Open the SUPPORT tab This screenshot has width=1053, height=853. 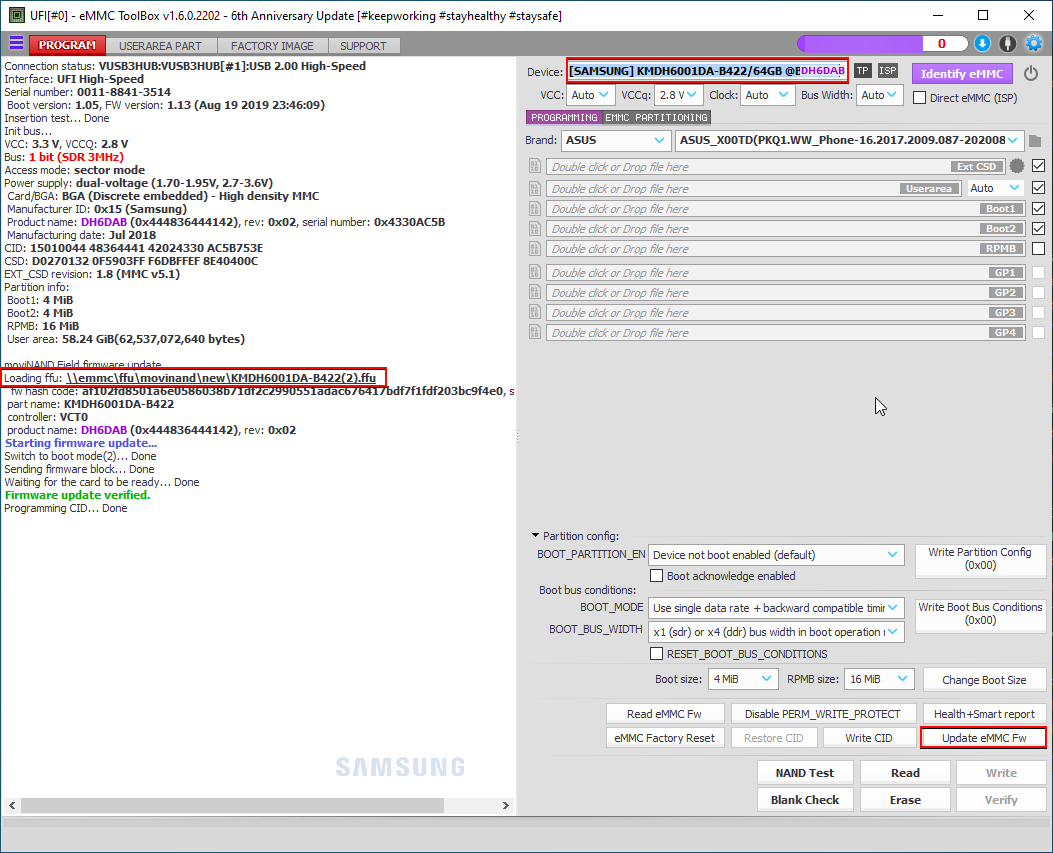363,46
